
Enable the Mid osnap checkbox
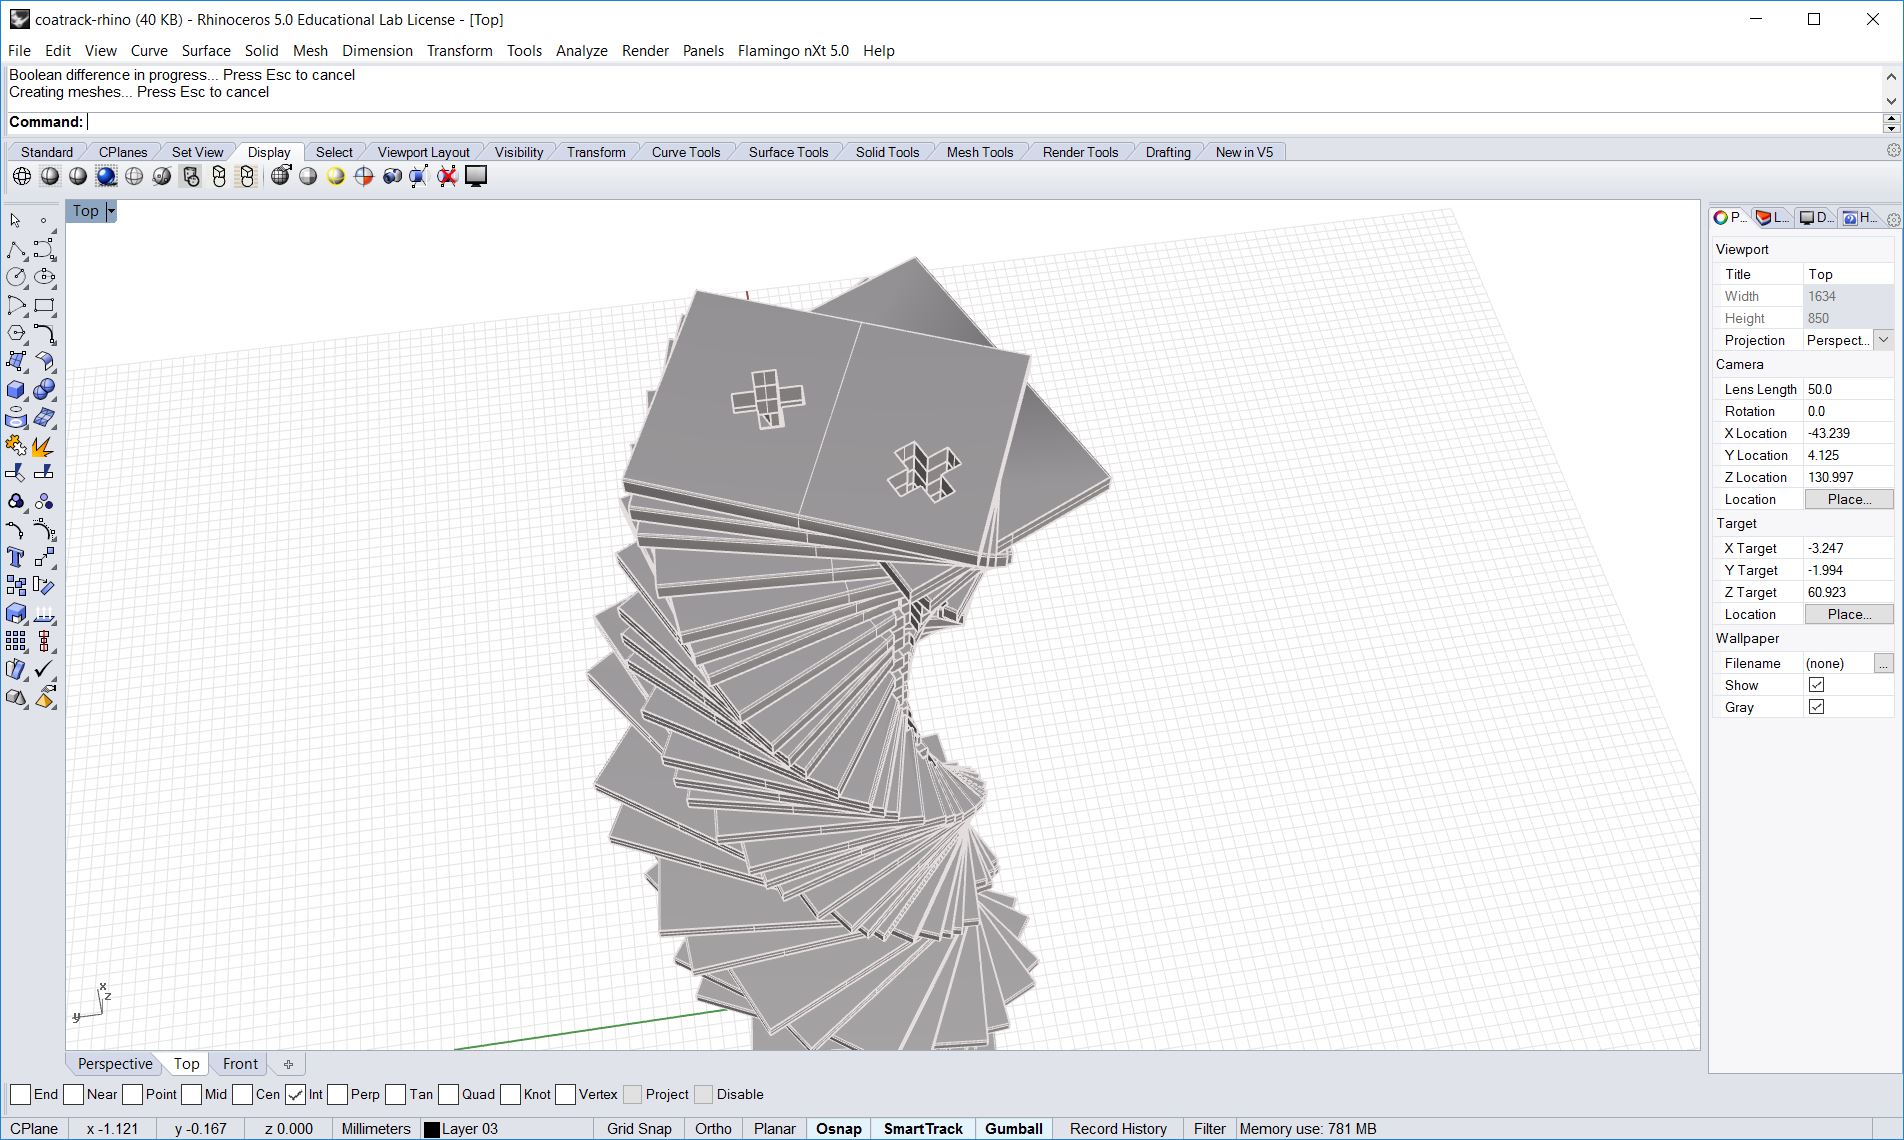(x=192, y=1094)
